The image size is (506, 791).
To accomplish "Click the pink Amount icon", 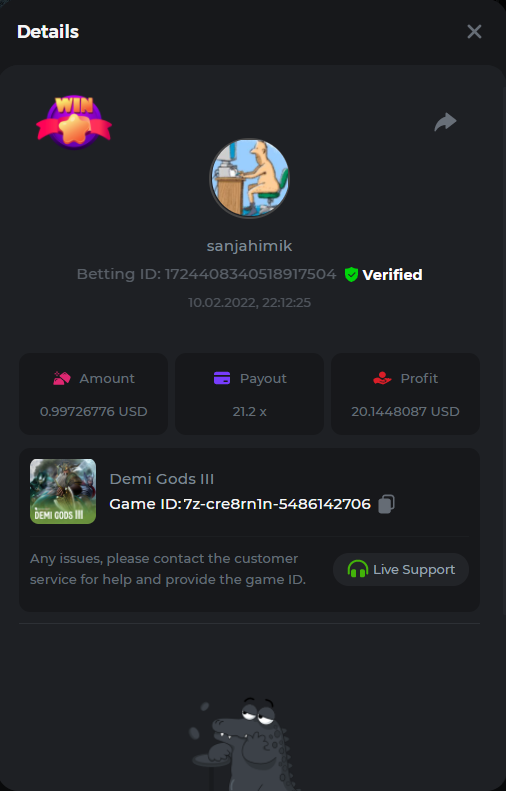I will click(62, 378).
